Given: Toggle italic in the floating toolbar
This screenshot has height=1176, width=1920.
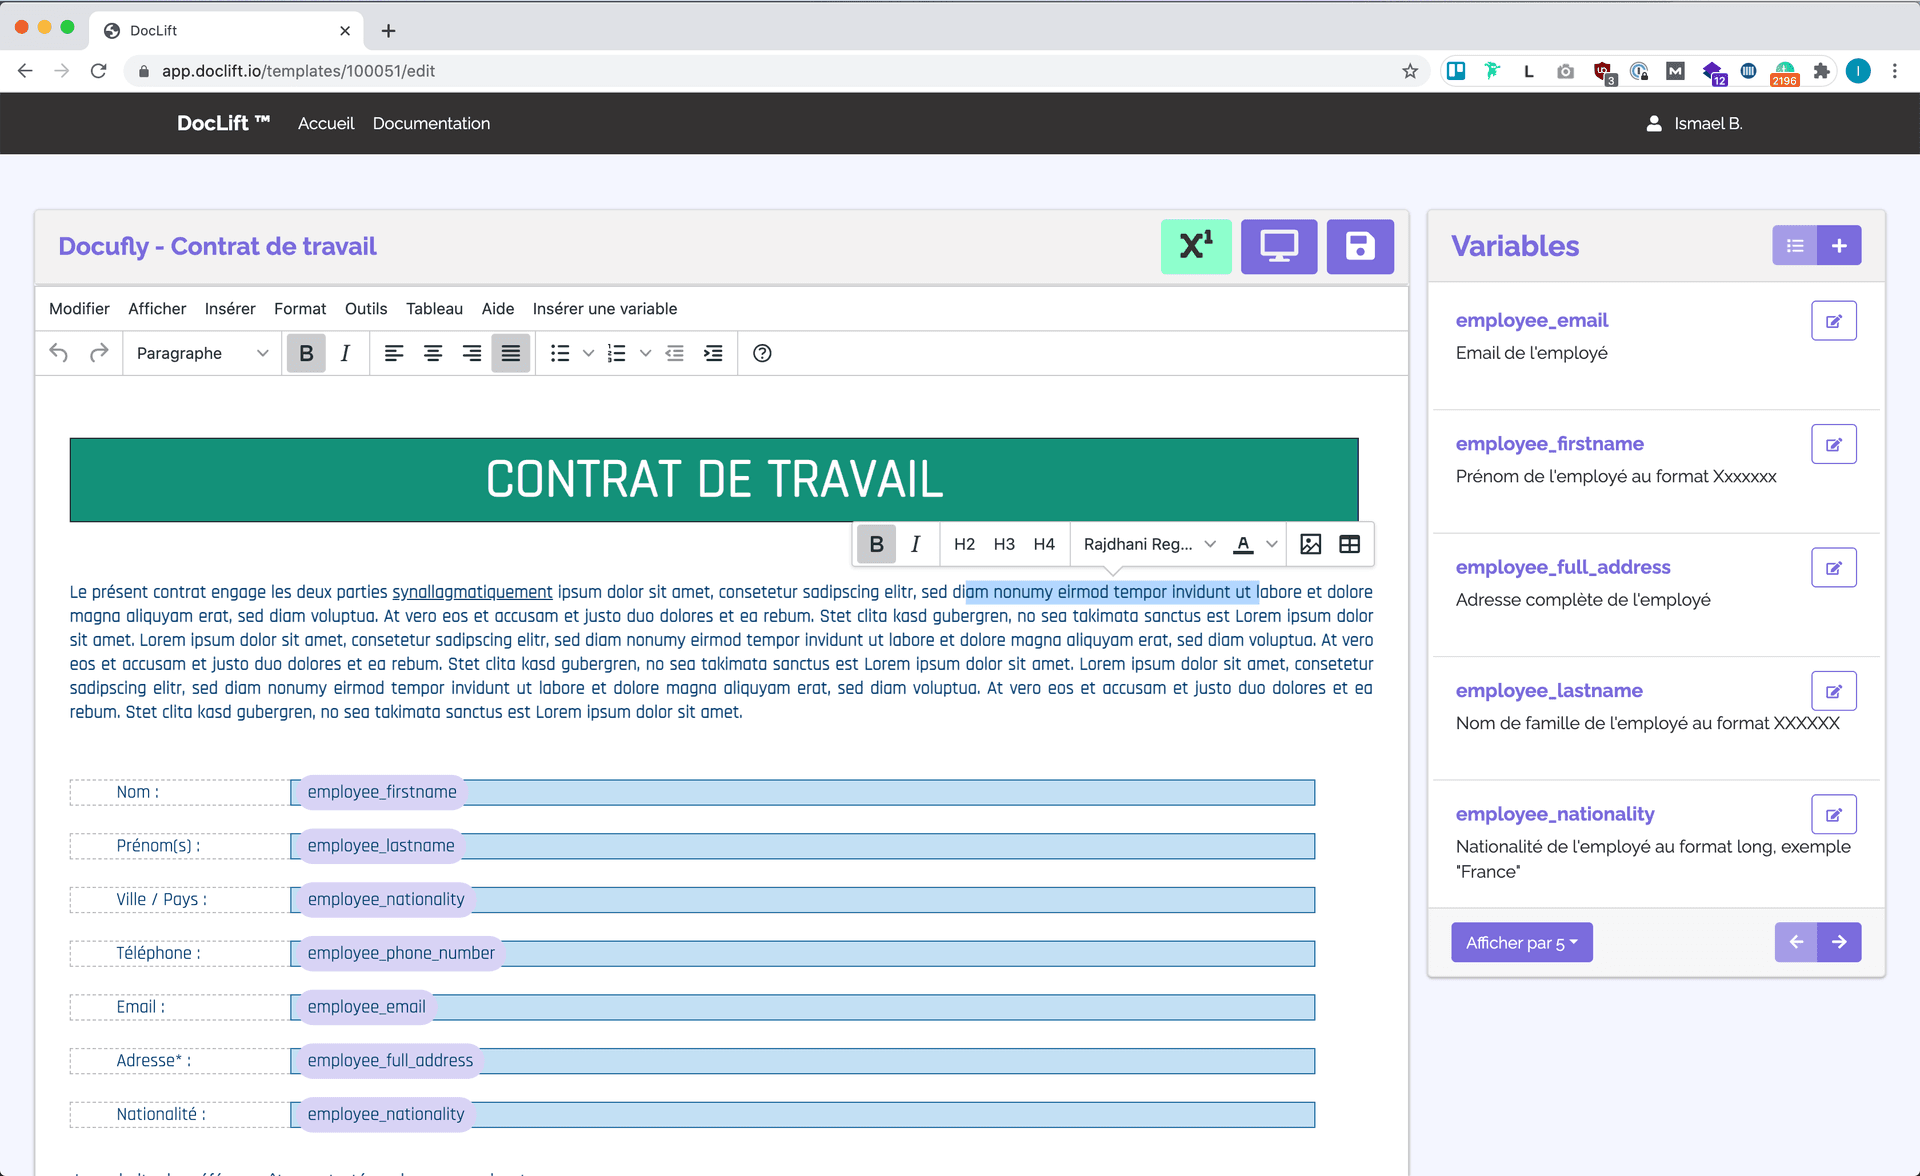Looking at the screenshot, I should 915,544.
